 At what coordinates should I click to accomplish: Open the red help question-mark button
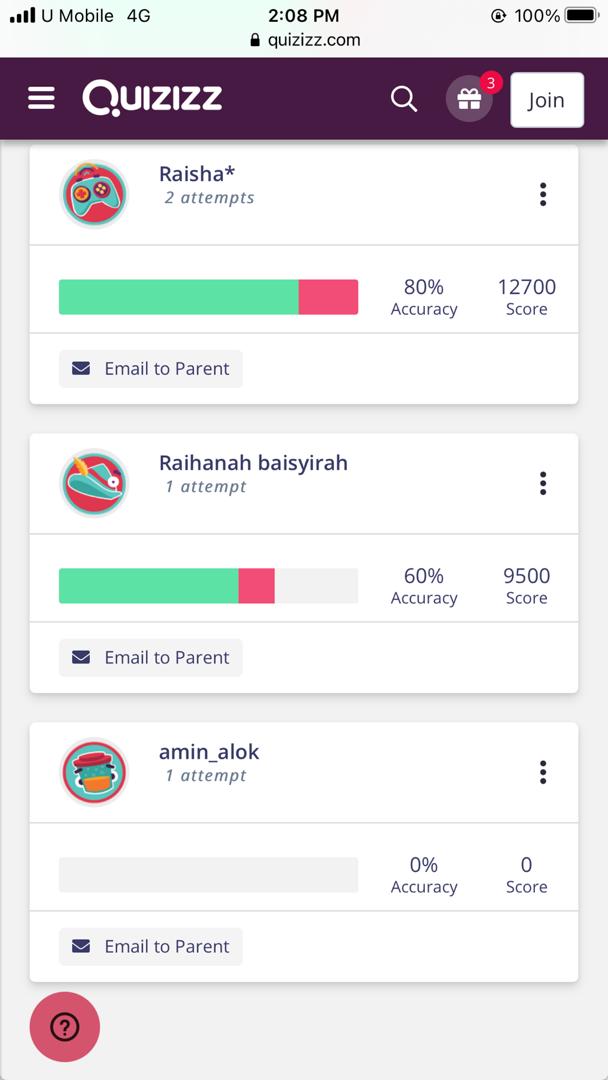pos(65,1026)
